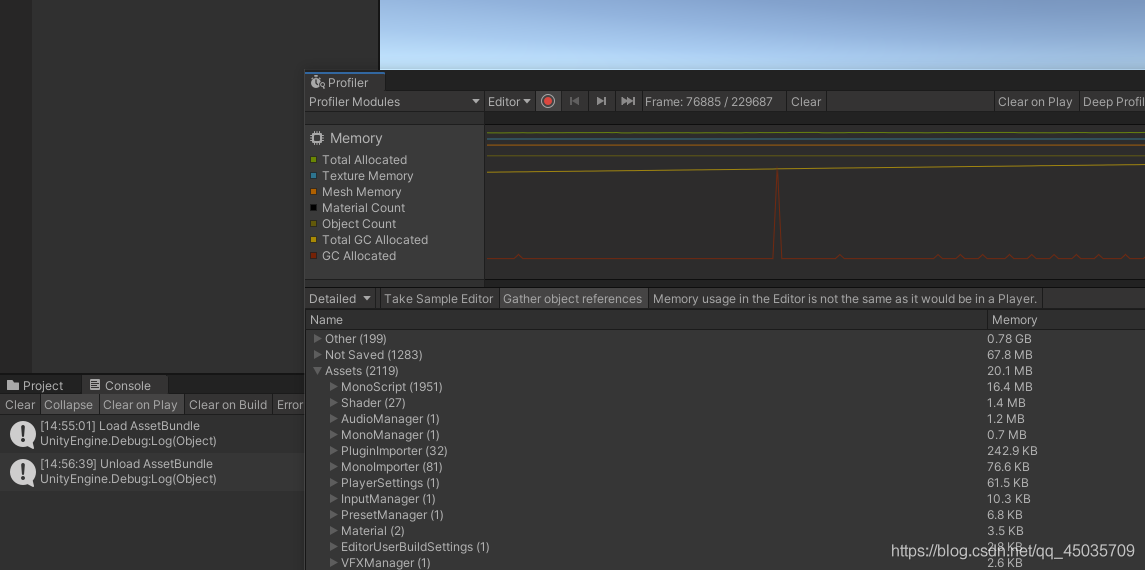Toggle Total Allocated chart color swatch
The image size is (1145, 570).
314,160
